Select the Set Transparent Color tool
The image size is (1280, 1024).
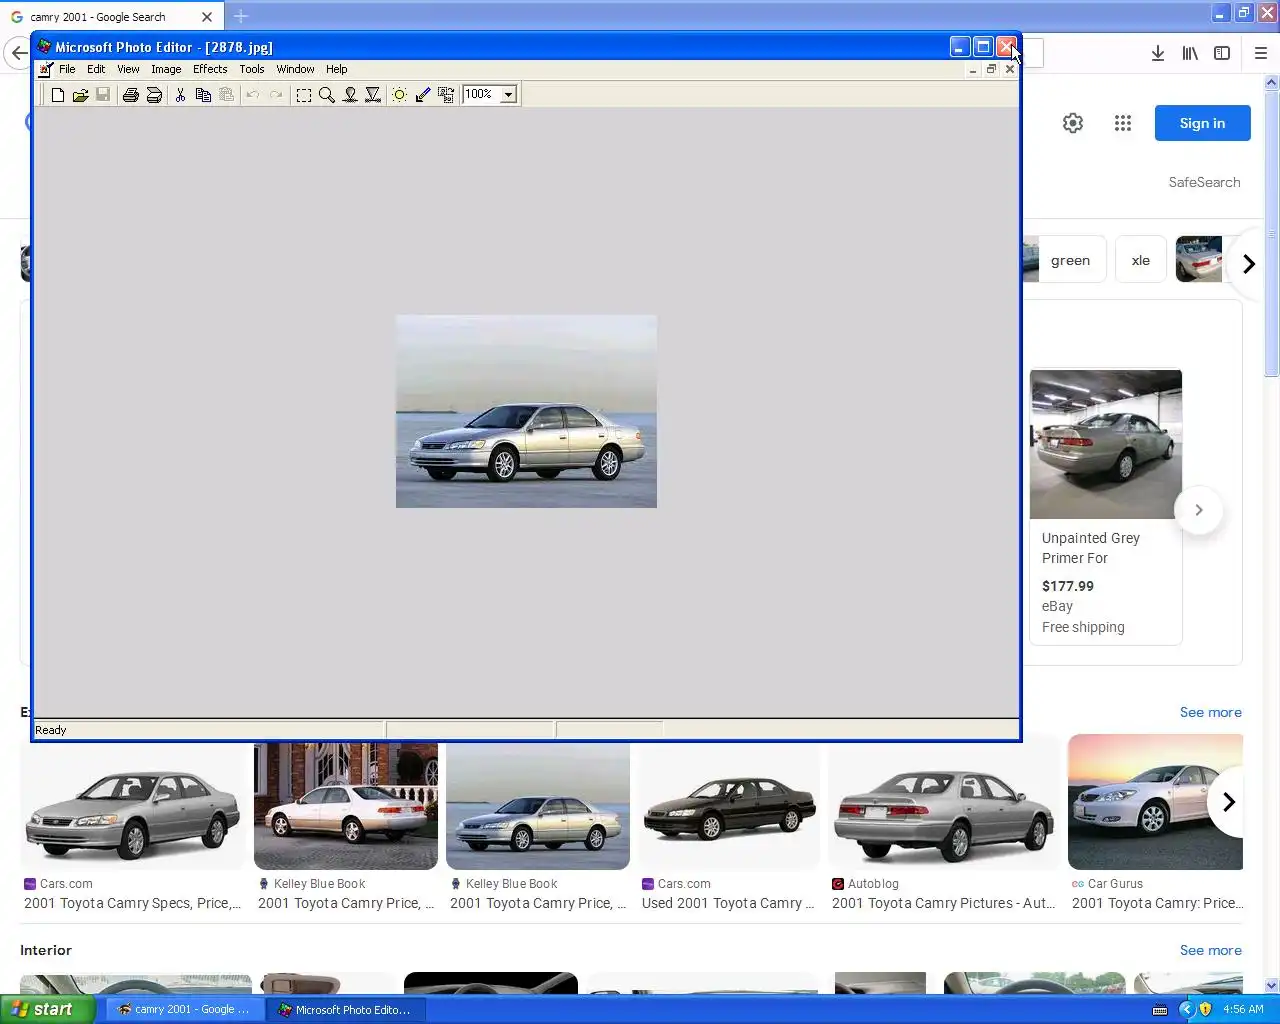pyautogui.click(x=422, y=95)
